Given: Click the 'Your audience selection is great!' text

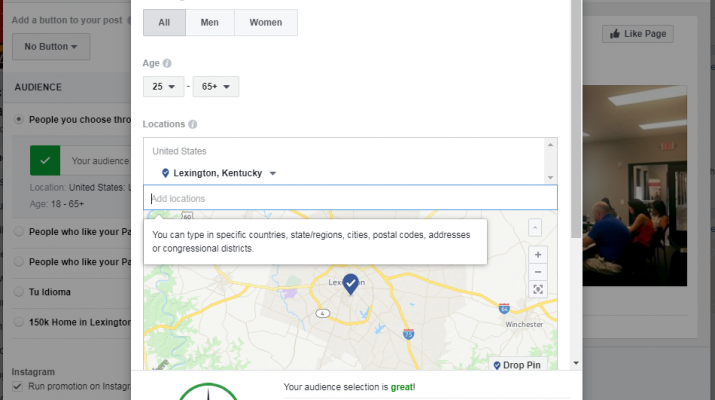Looking at the screenshot, I should [349, 387].
